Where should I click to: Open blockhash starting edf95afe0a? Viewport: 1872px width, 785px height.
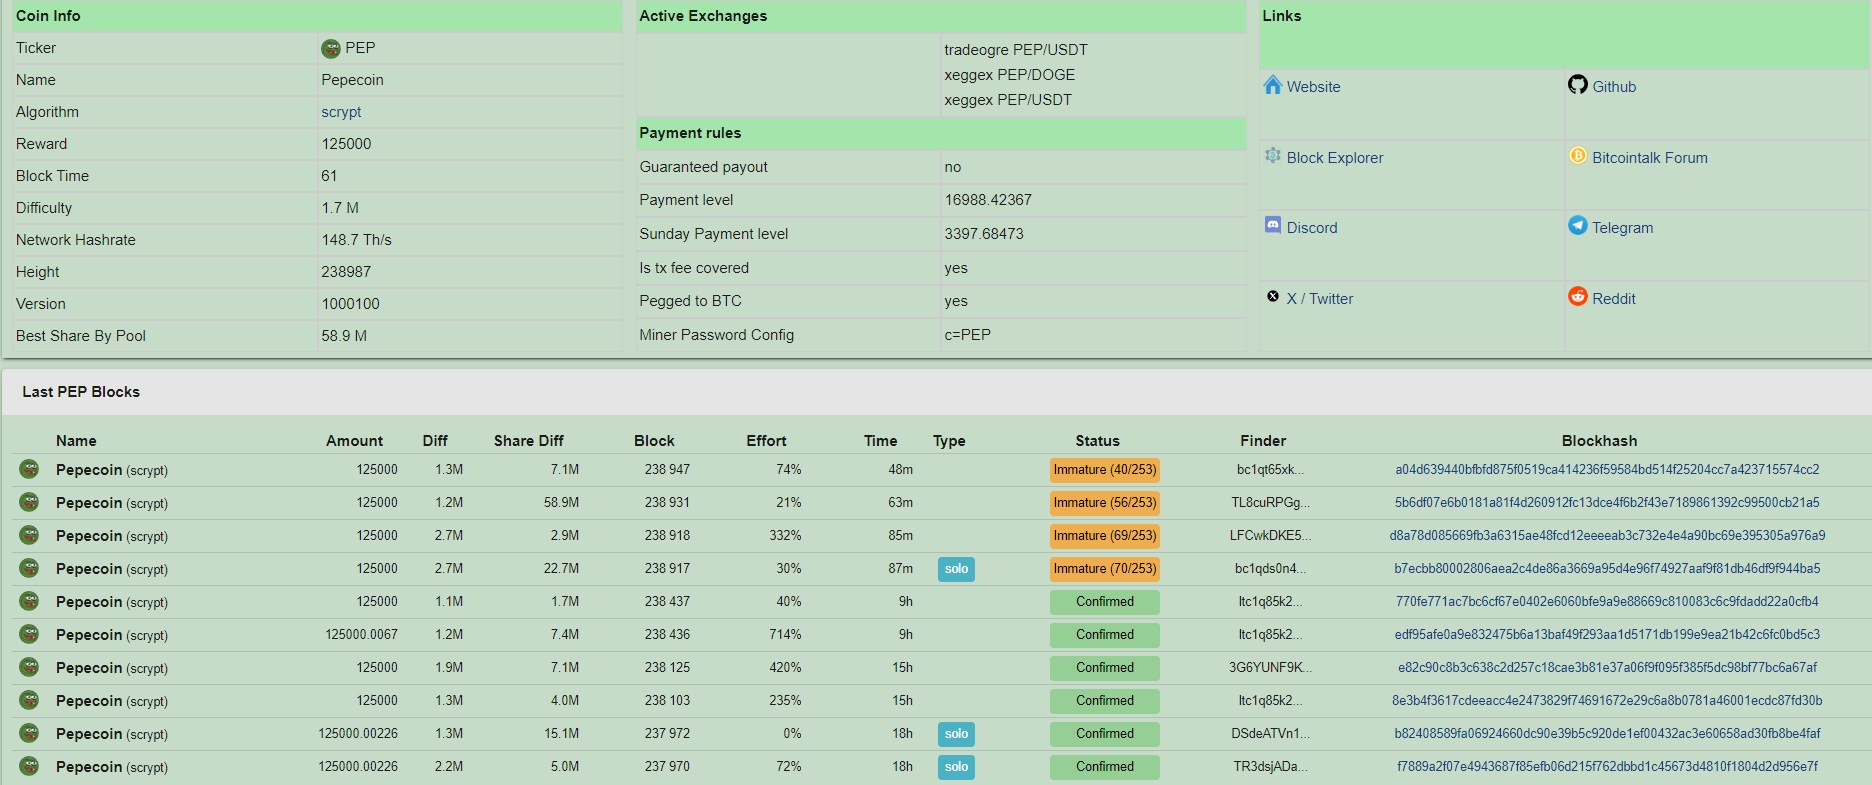coord(1607,634)
